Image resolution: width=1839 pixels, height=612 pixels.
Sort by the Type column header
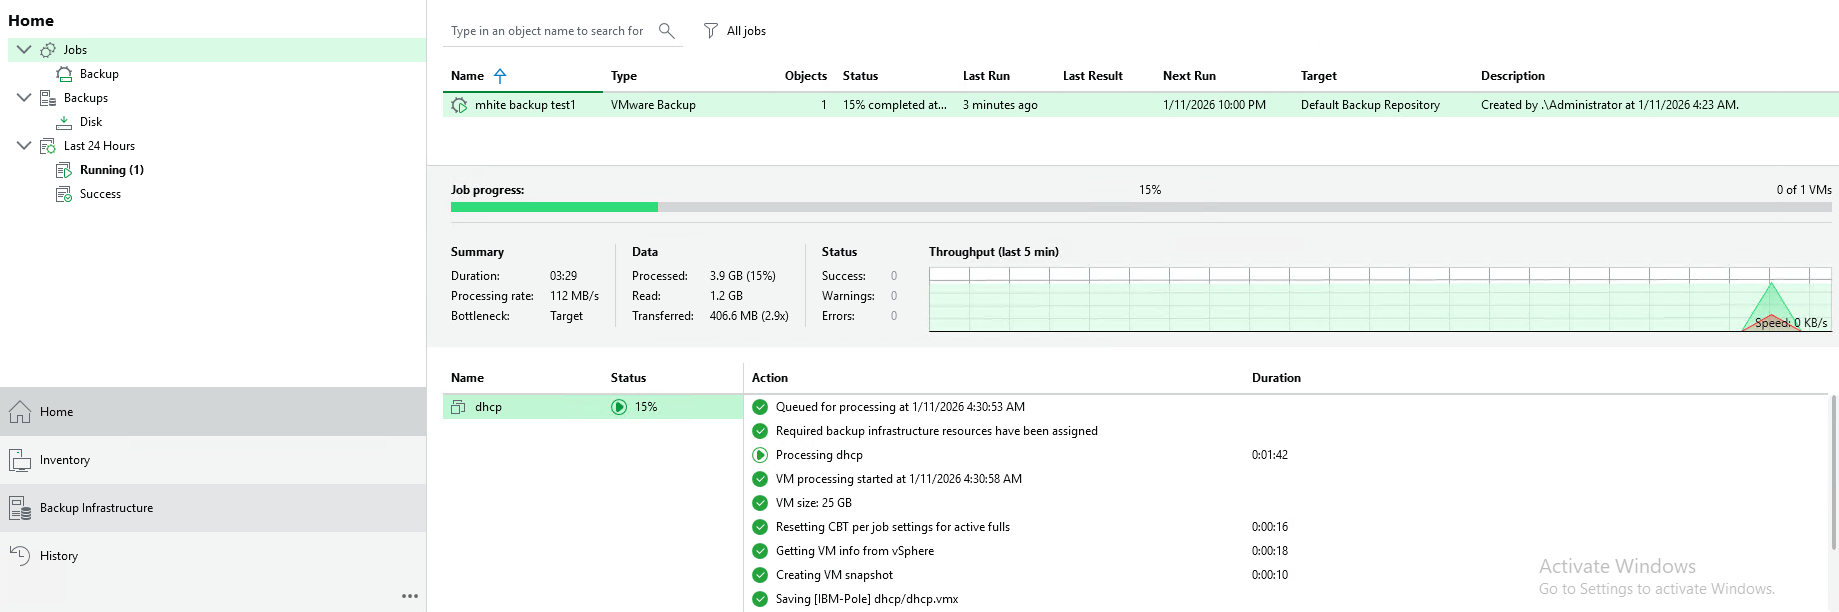(x=624, y=76)
